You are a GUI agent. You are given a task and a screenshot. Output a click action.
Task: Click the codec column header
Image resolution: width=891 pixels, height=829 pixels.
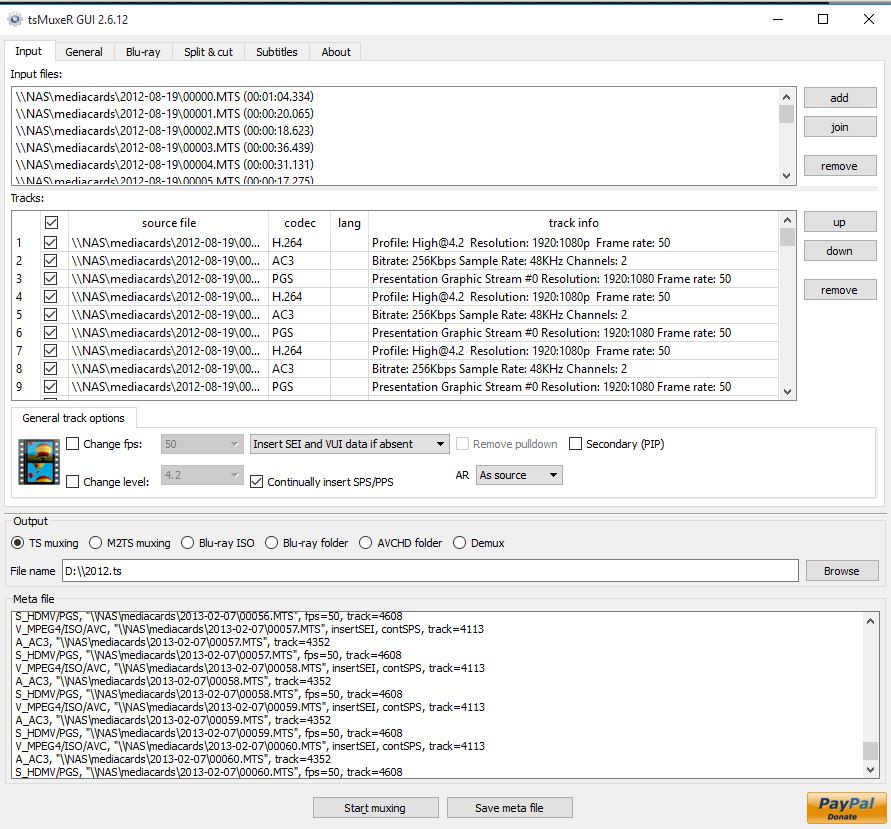click(x=299, y=223)
